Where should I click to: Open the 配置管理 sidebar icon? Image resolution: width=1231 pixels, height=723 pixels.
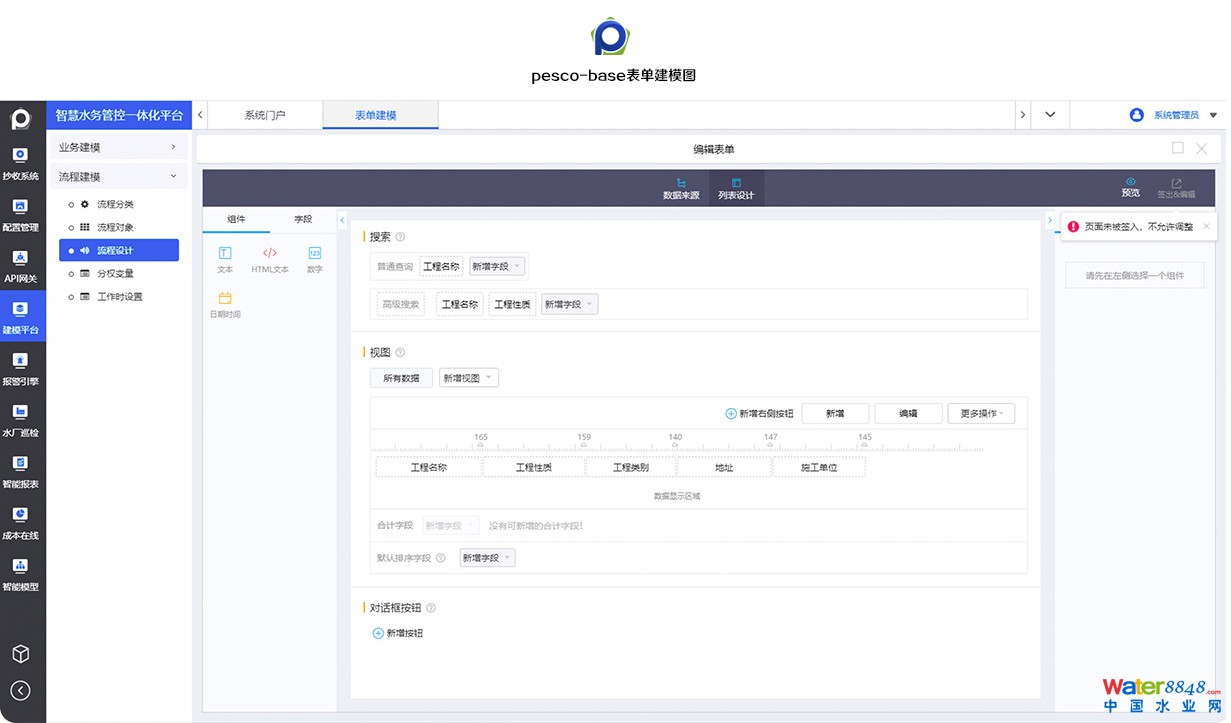[20, 215]
